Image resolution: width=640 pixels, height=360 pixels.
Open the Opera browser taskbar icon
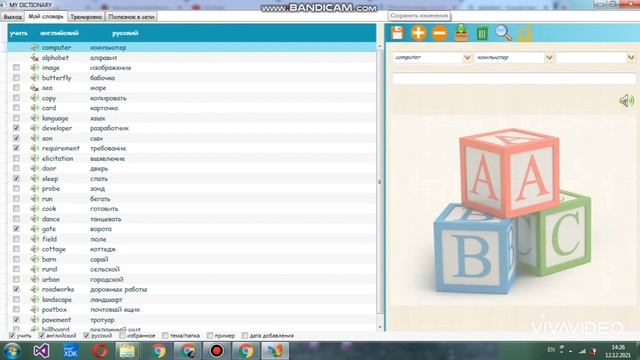tap(100, 351)
